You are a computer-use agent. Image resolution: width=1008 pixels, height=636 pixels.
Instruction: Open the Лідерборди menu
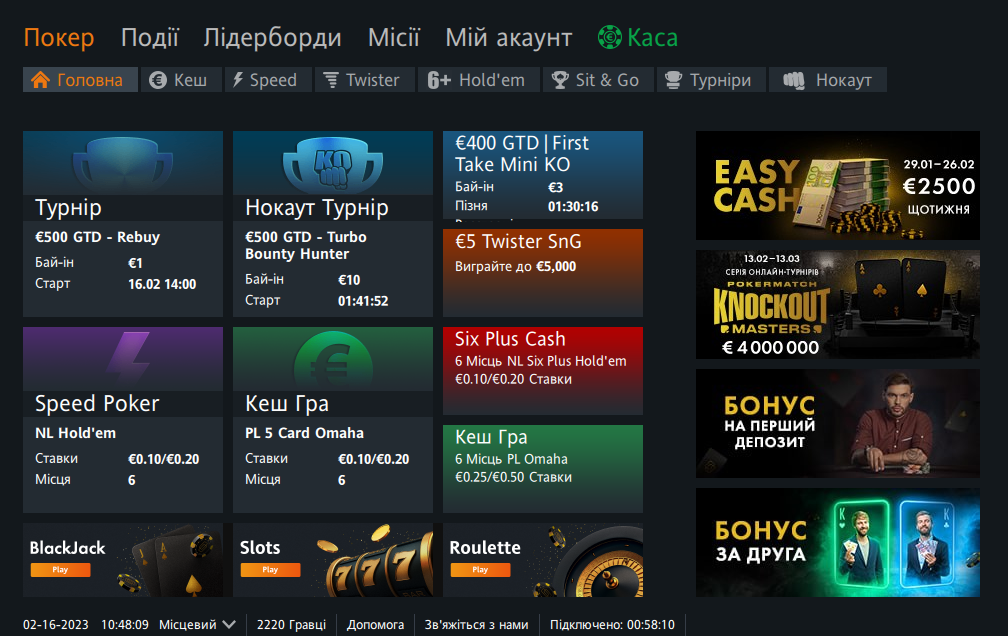point(272,38)
